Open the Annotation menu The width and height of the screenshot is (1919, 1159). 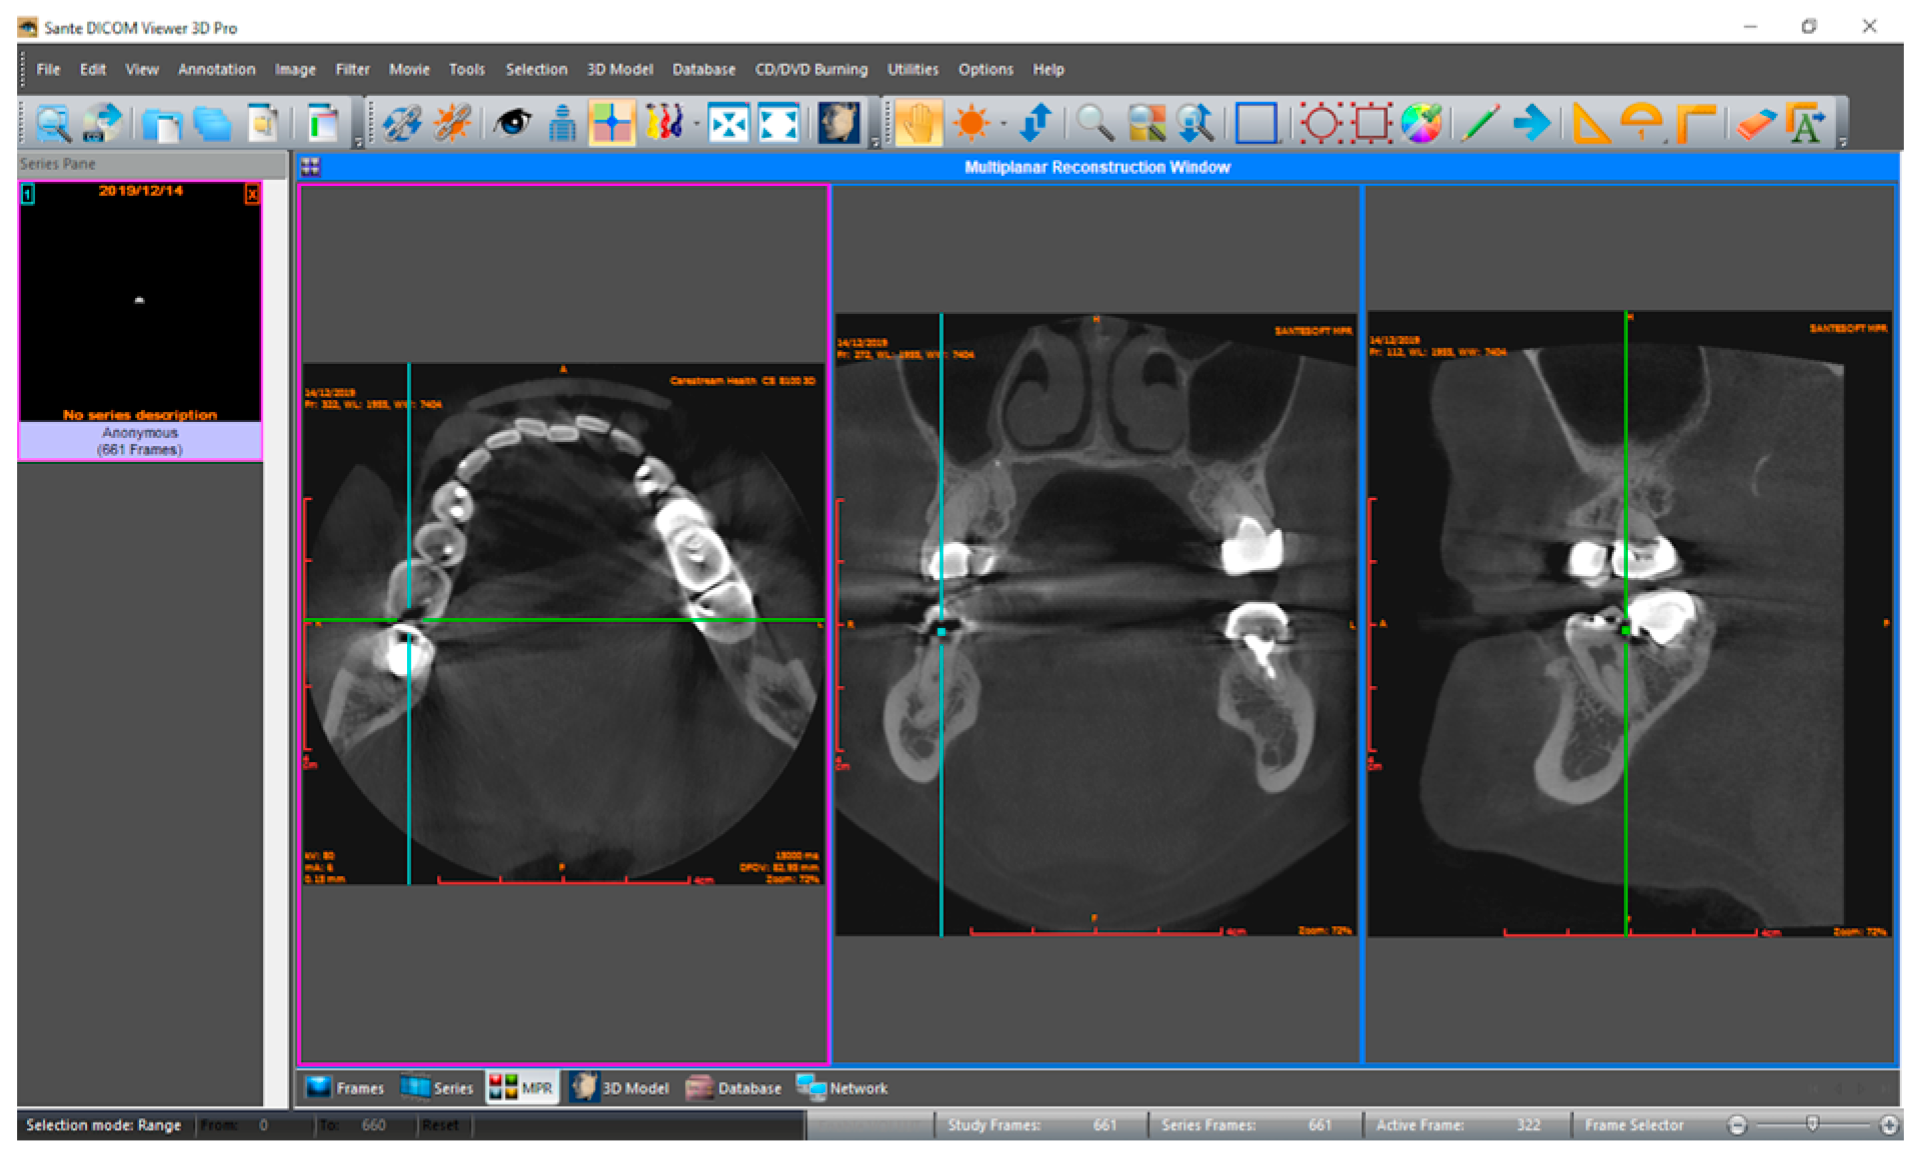[216, 69]
